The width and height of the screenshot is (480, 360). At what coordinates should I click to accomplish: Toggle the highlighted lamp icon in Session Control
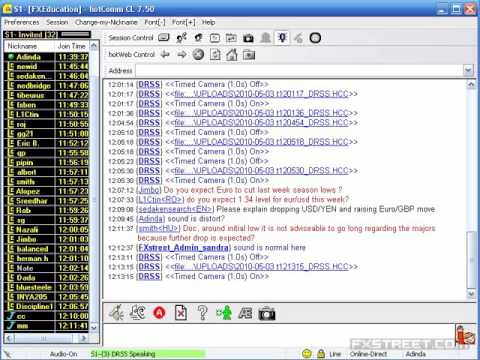(x=282, y=38)
